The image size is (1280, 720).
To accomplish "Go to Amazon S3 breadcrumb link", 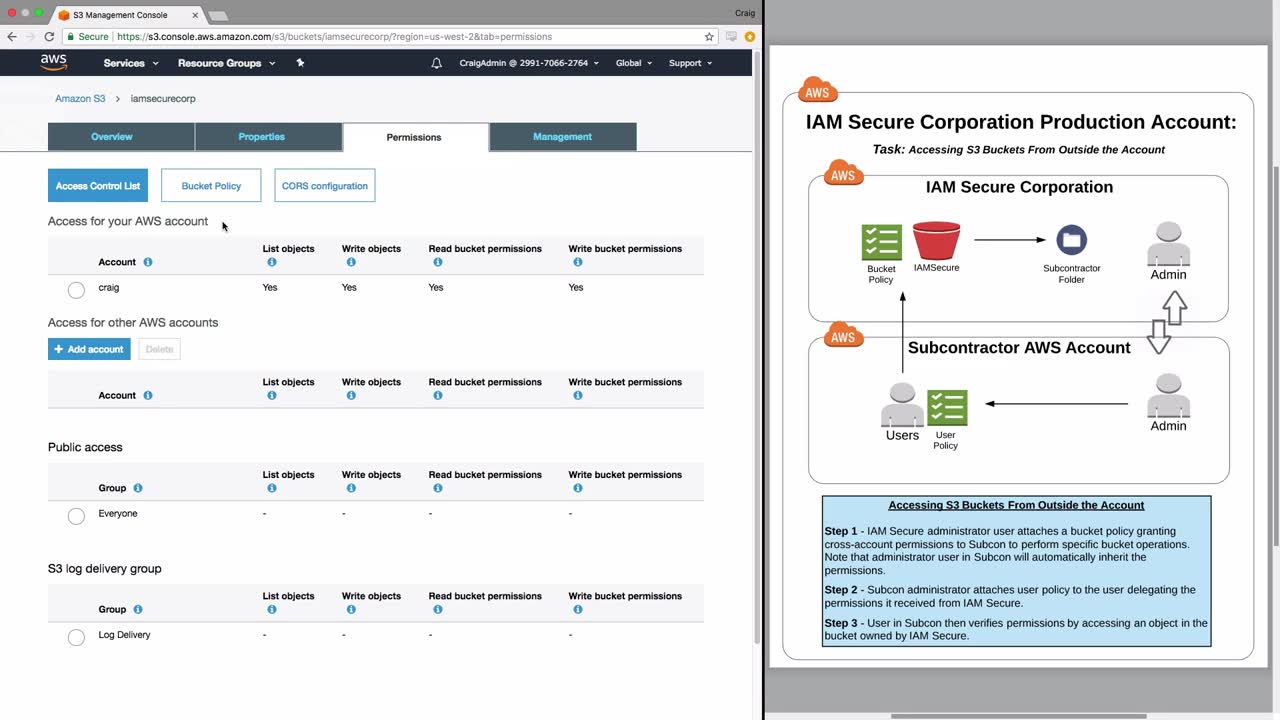I will click(80, 99).
